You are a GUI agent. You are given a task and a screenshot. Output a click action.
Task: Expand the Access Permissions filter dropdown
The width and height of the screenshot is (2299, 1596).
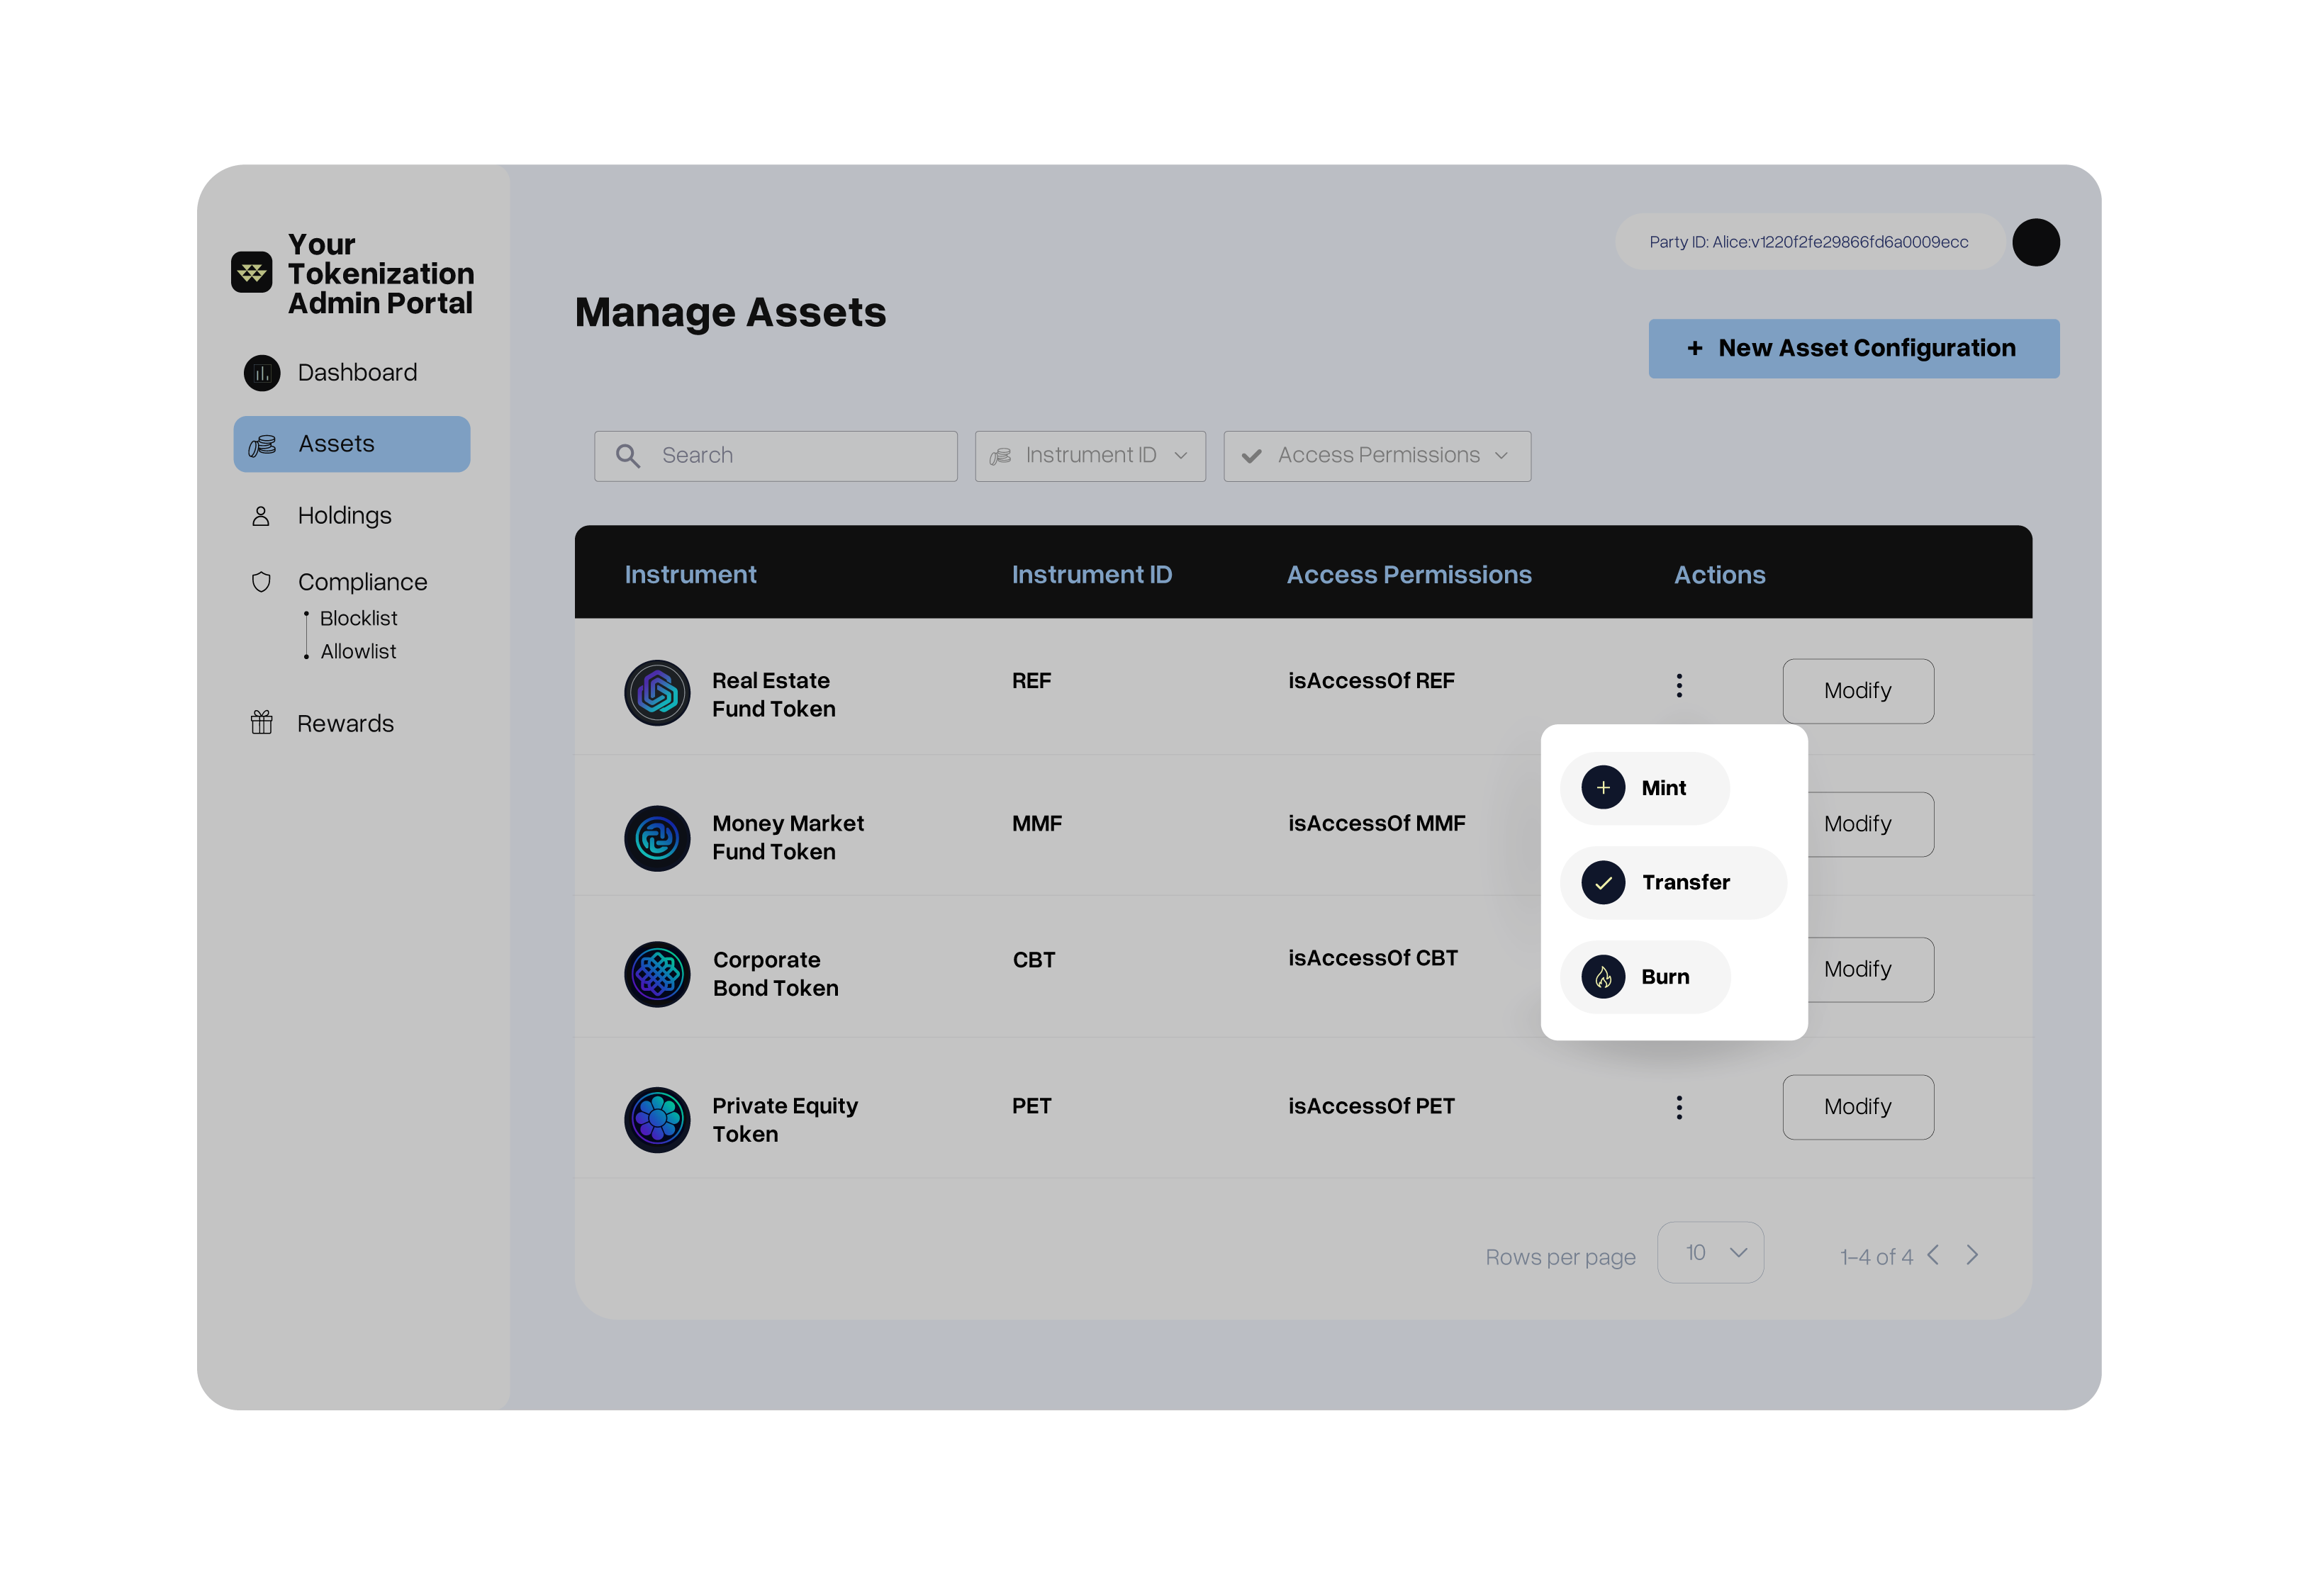point(1376,456)
